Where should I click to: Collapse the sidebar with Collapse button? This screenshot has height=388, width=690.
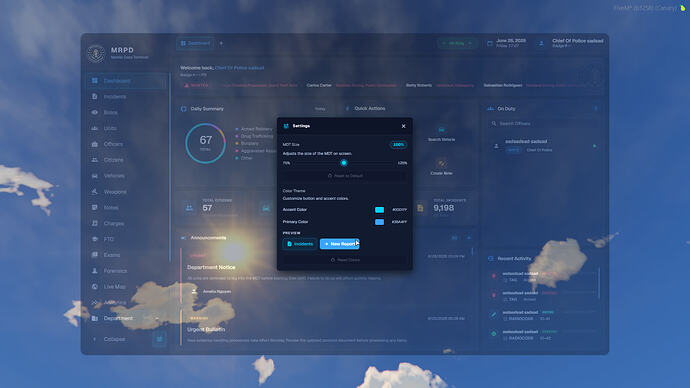(x=109, y=339)
